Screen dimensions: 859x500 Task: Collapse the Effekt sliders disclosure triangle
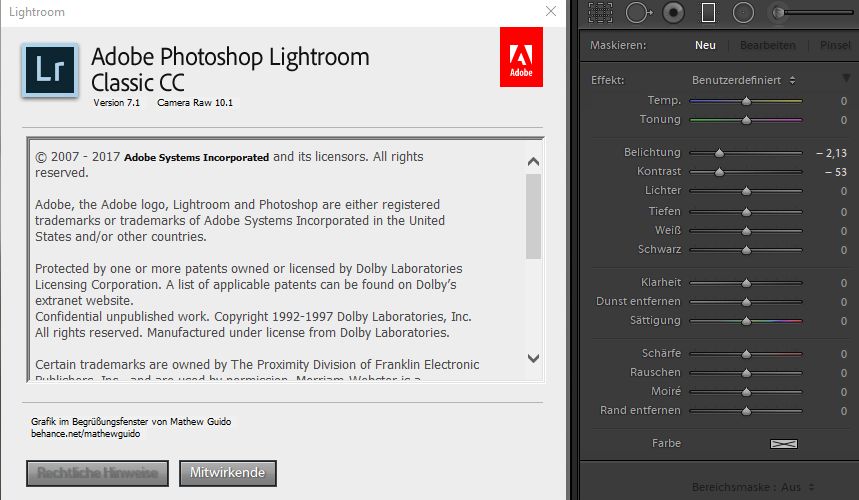(x=846, y=79)
